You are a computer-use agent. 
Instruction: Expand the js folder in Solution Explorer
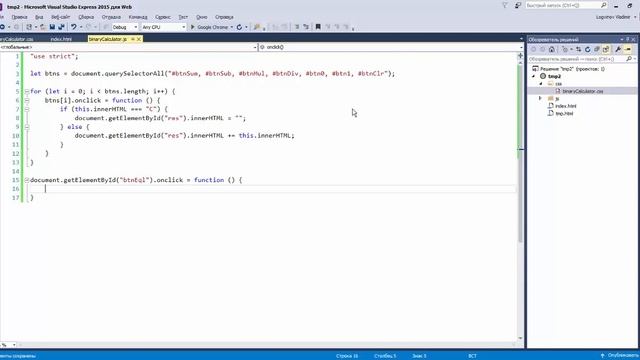click(x=540, y=98)
